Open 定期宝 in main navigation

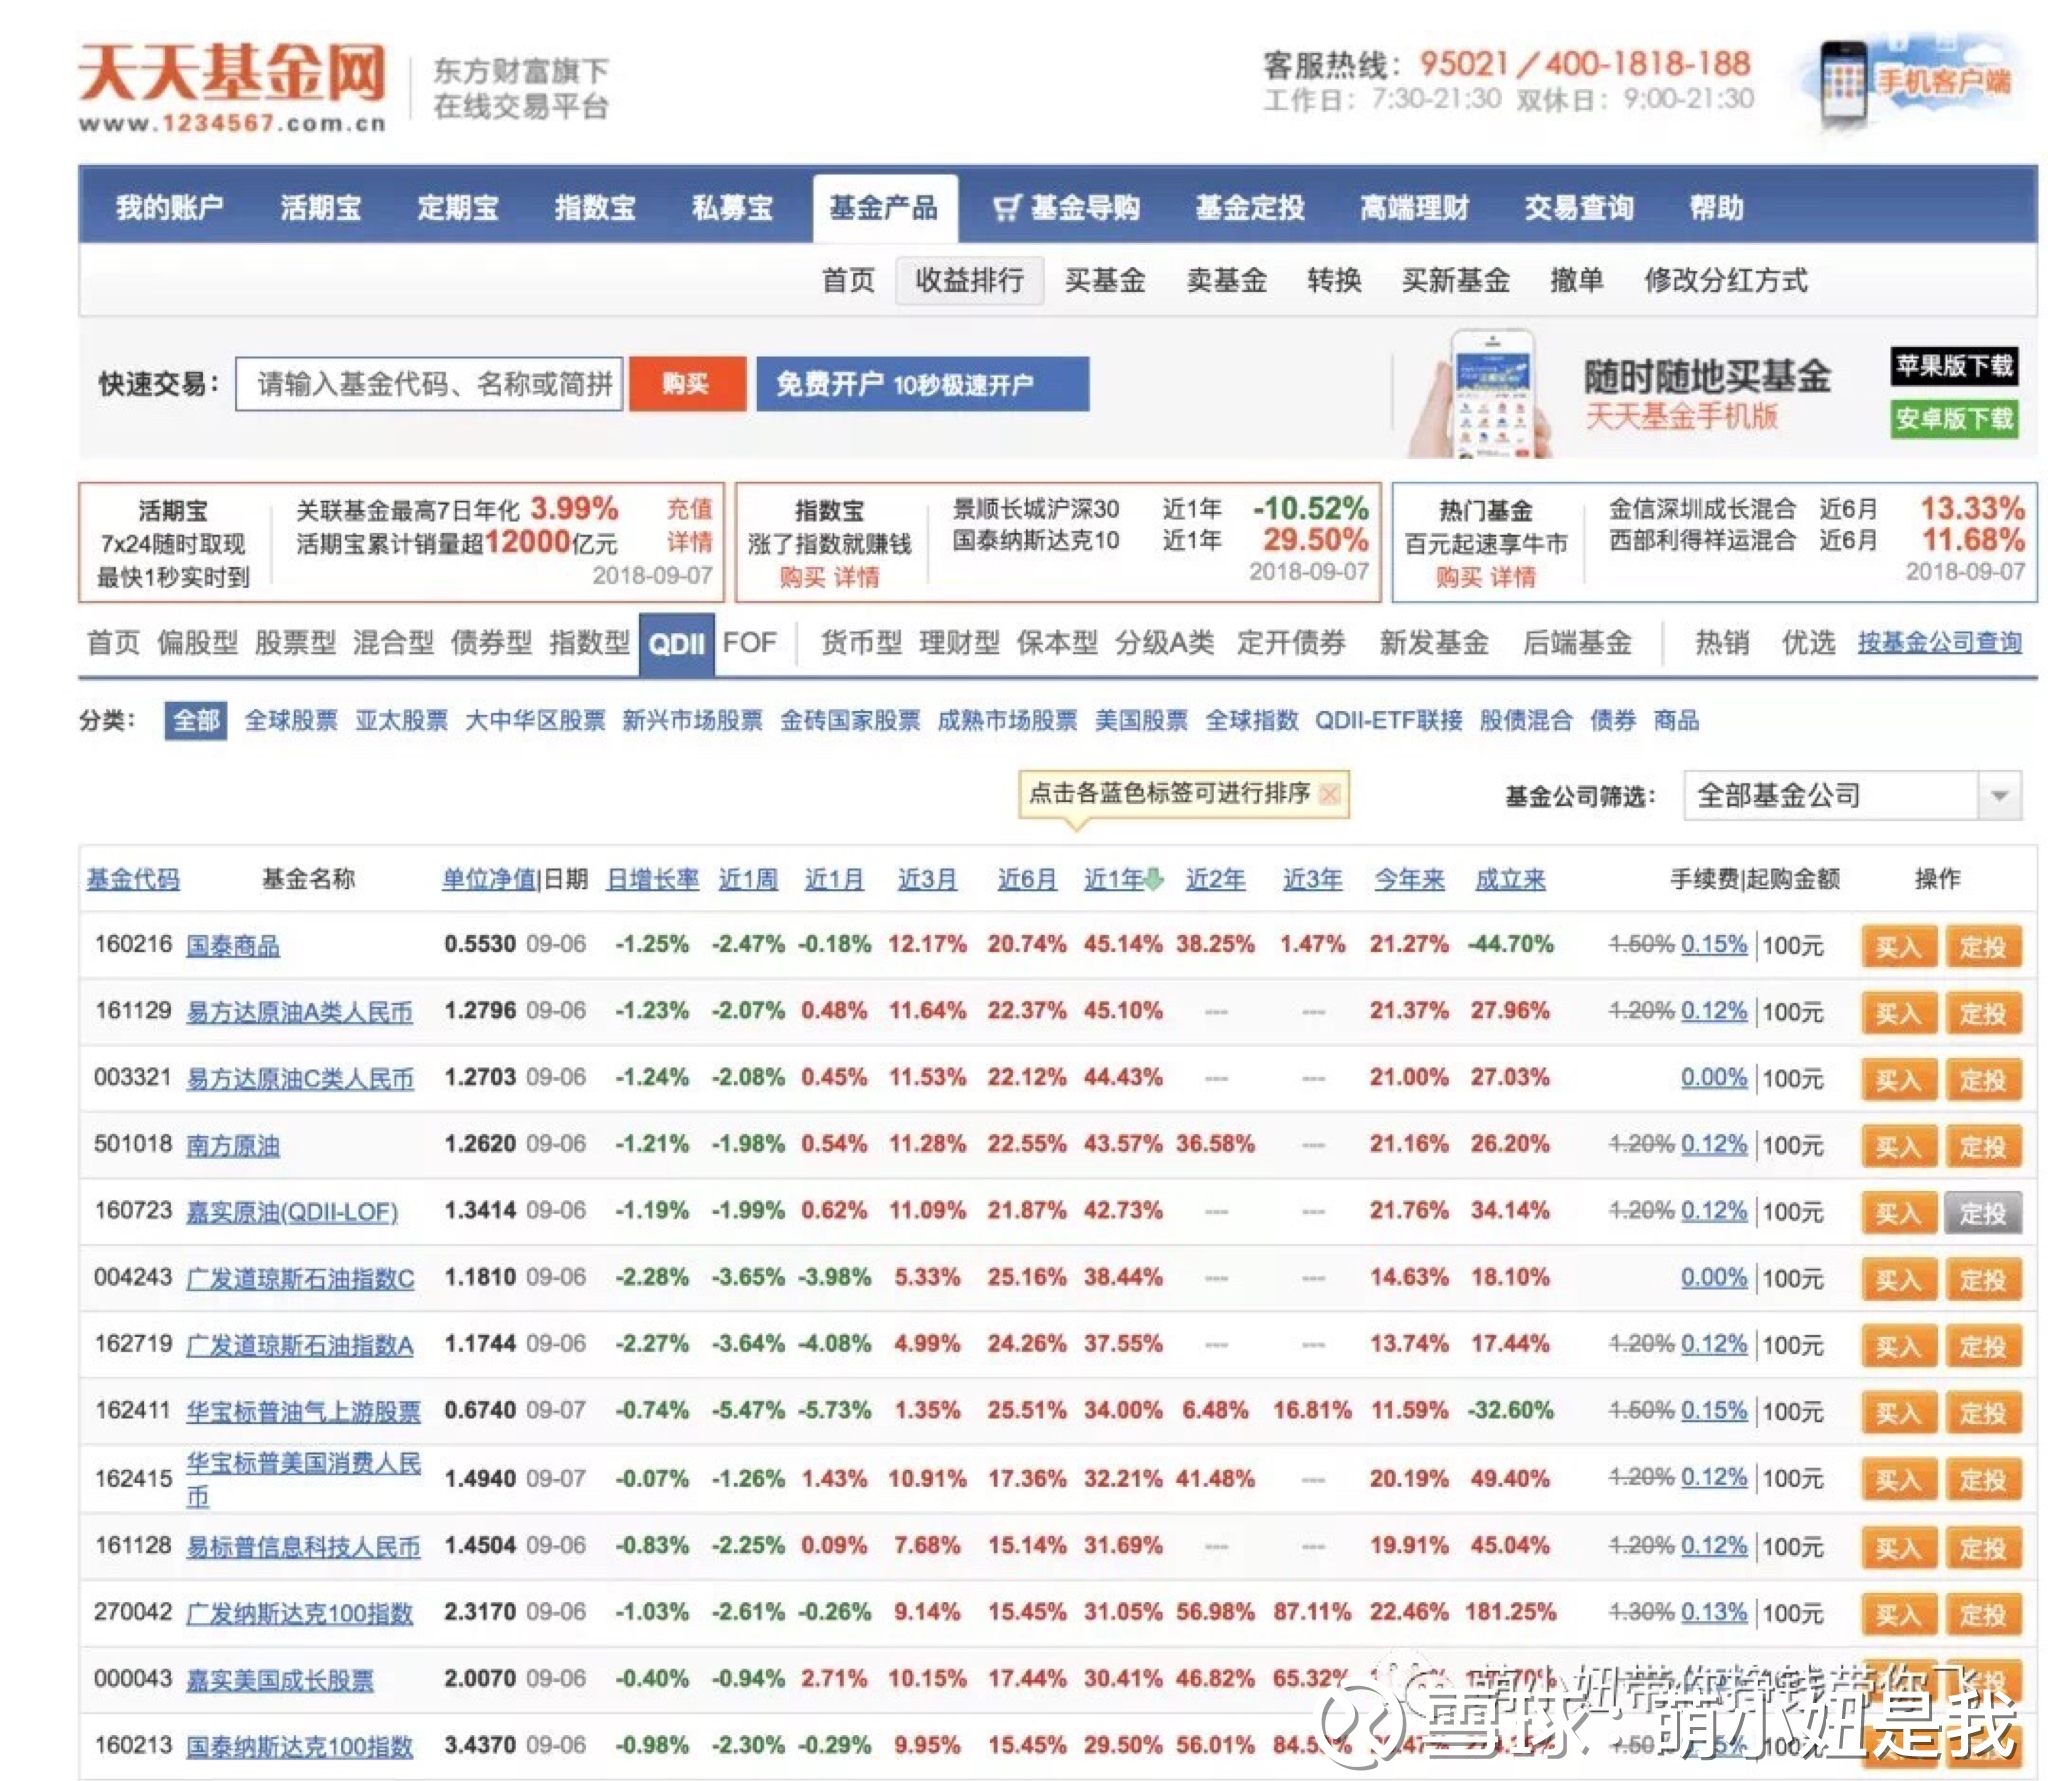[458, 208]
